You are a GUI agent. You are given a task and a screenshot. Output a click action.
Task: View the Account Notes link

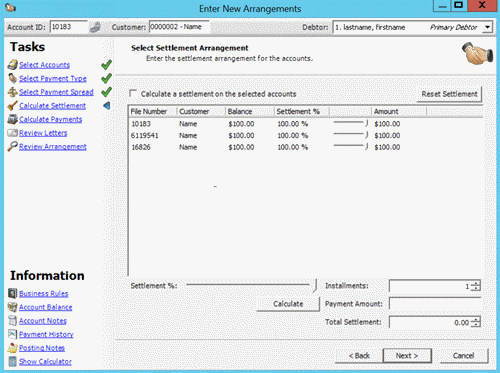point(43,321)
